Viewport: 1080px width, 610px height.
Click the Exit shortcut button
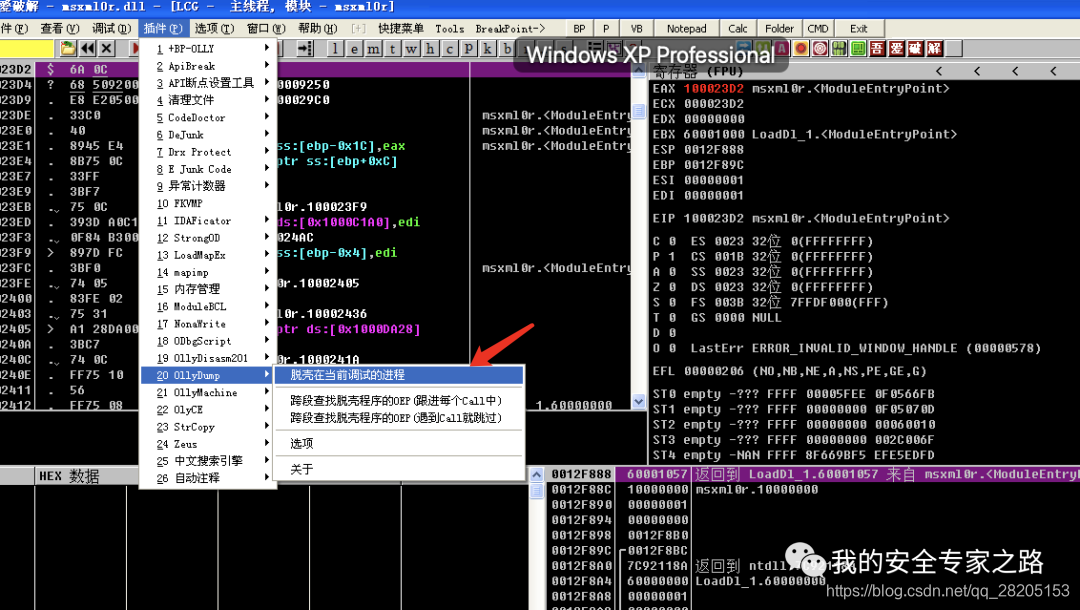click(x=858, y=28)
